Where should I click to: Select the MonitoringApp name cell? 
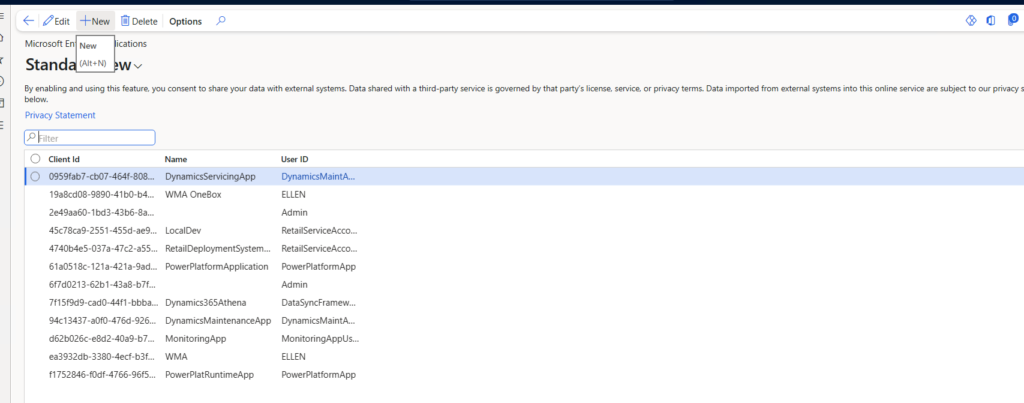tap(196, 339)
